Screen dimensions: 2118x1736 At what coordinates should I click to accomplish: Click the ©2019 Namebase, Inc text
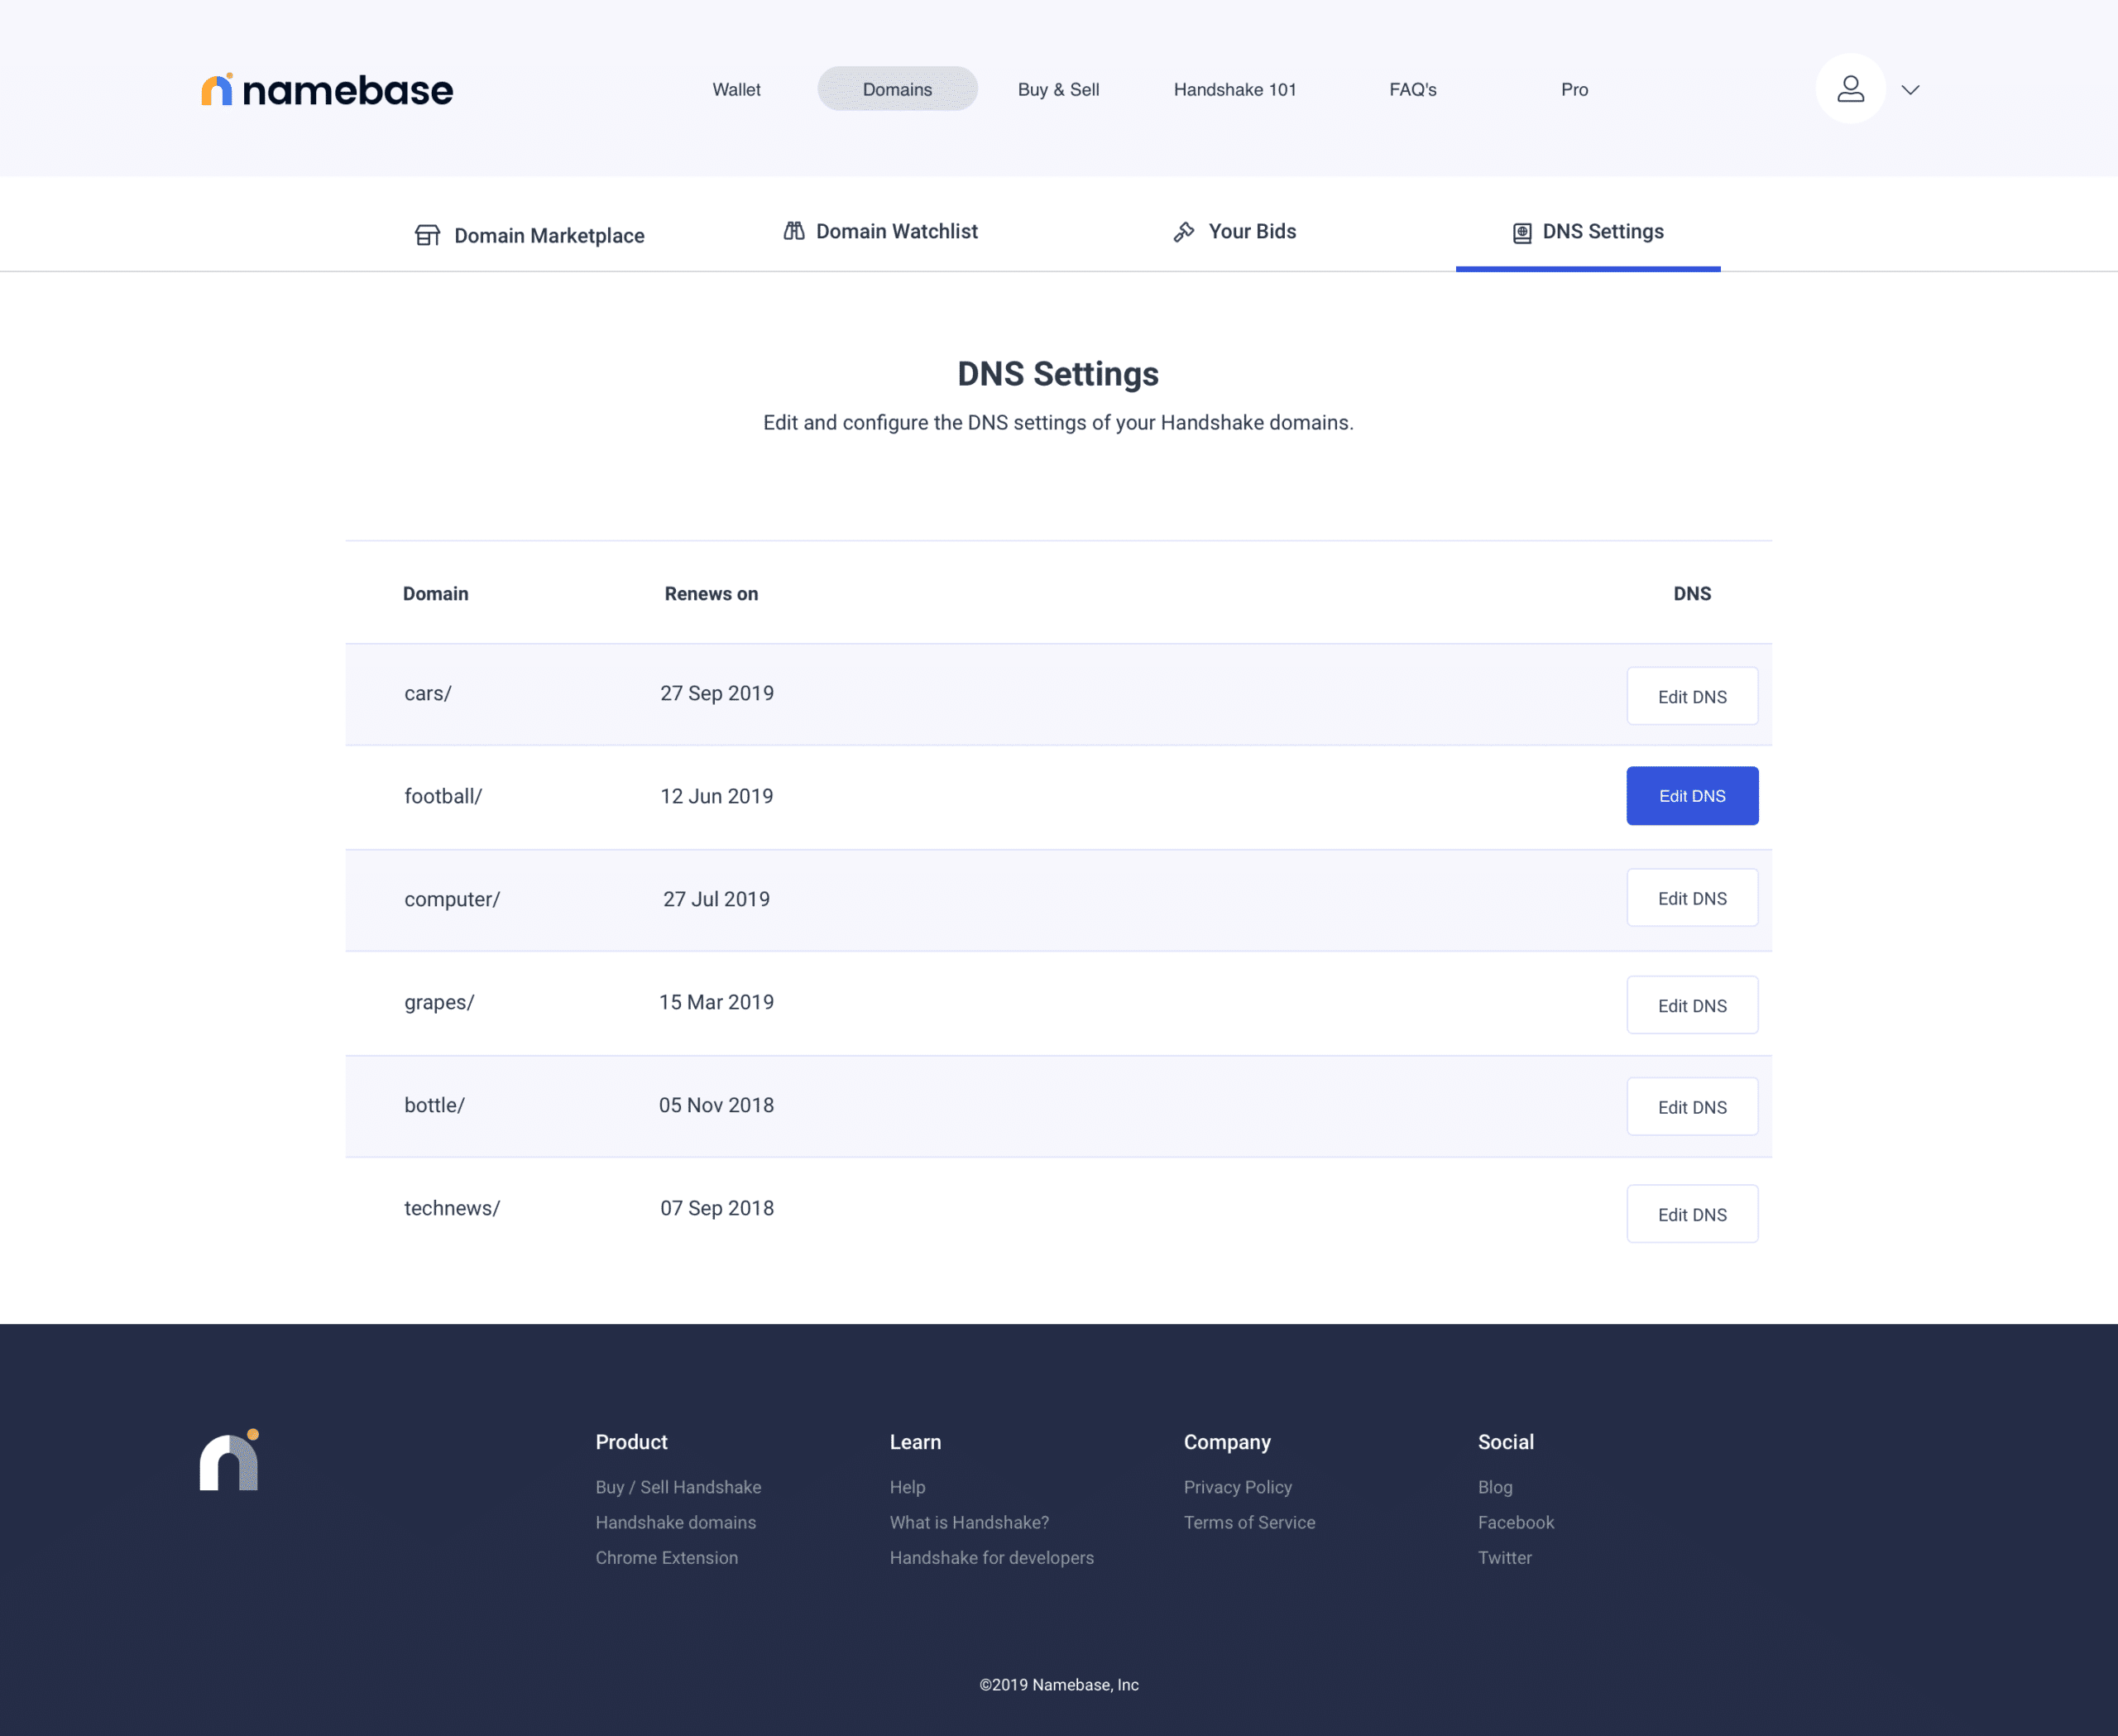point(1059,1685)
